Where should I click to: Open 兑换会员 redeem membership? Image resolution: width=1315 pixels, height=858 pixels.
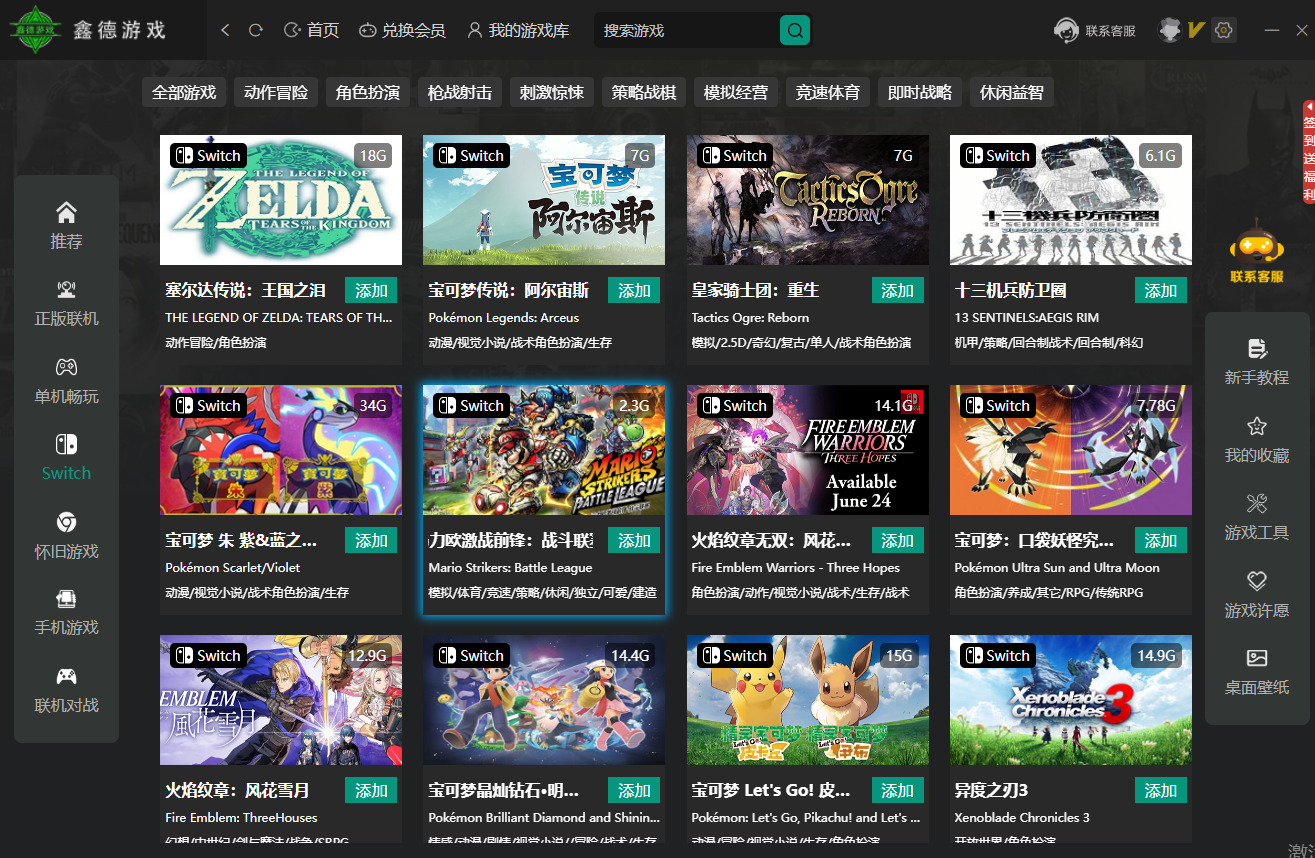pos(402,31)
